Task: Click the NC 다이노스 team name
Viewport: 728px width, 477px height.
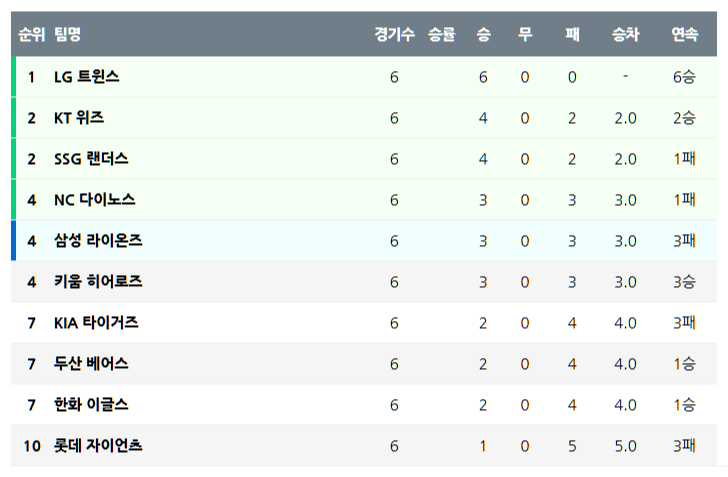Action: click(x=94, y=200)
